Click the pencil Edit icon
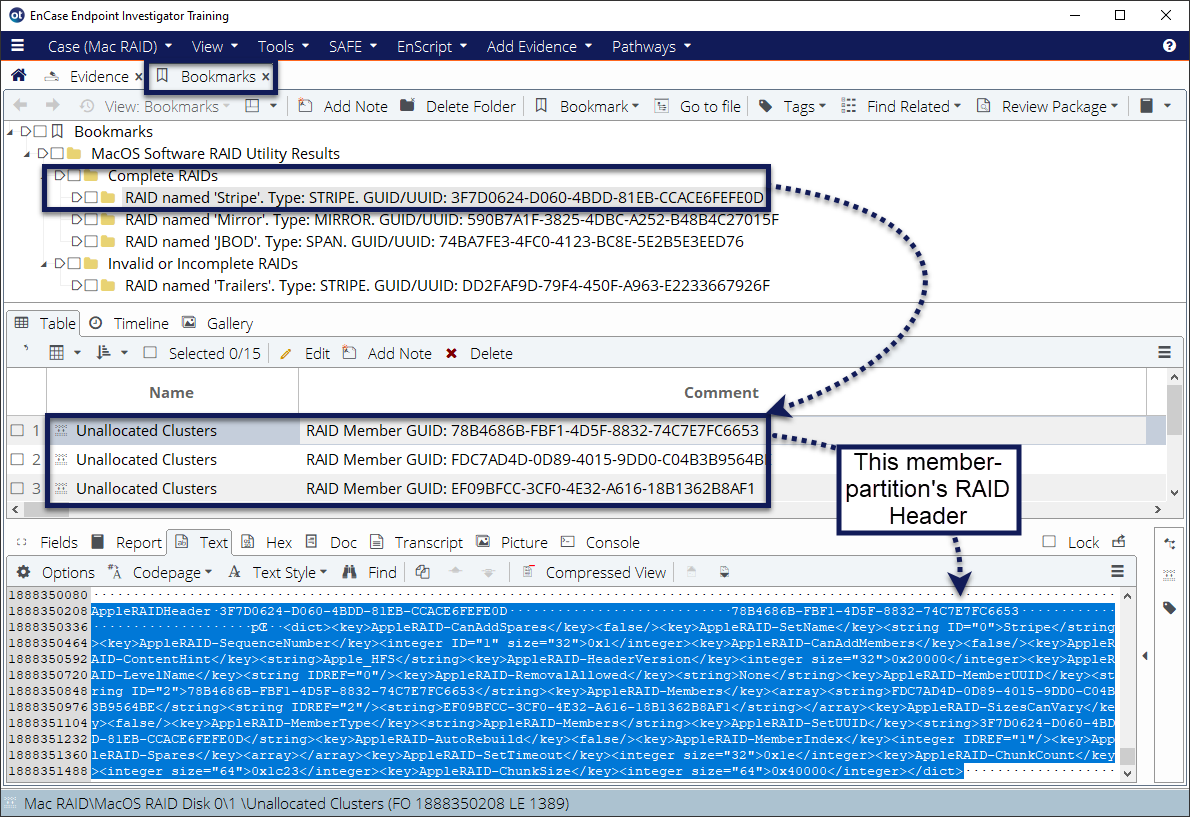Screen dimensions: 1190x817 coord(285,354)
